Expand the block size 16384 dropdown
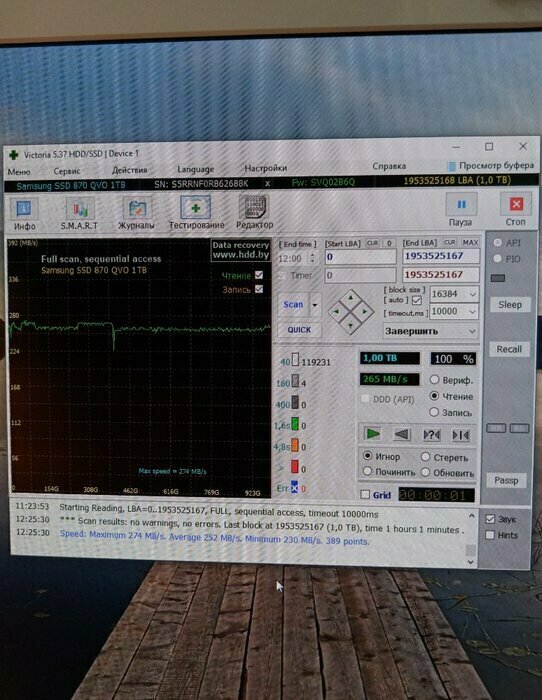This screenshot has height=700, width=542. [472, 294]
